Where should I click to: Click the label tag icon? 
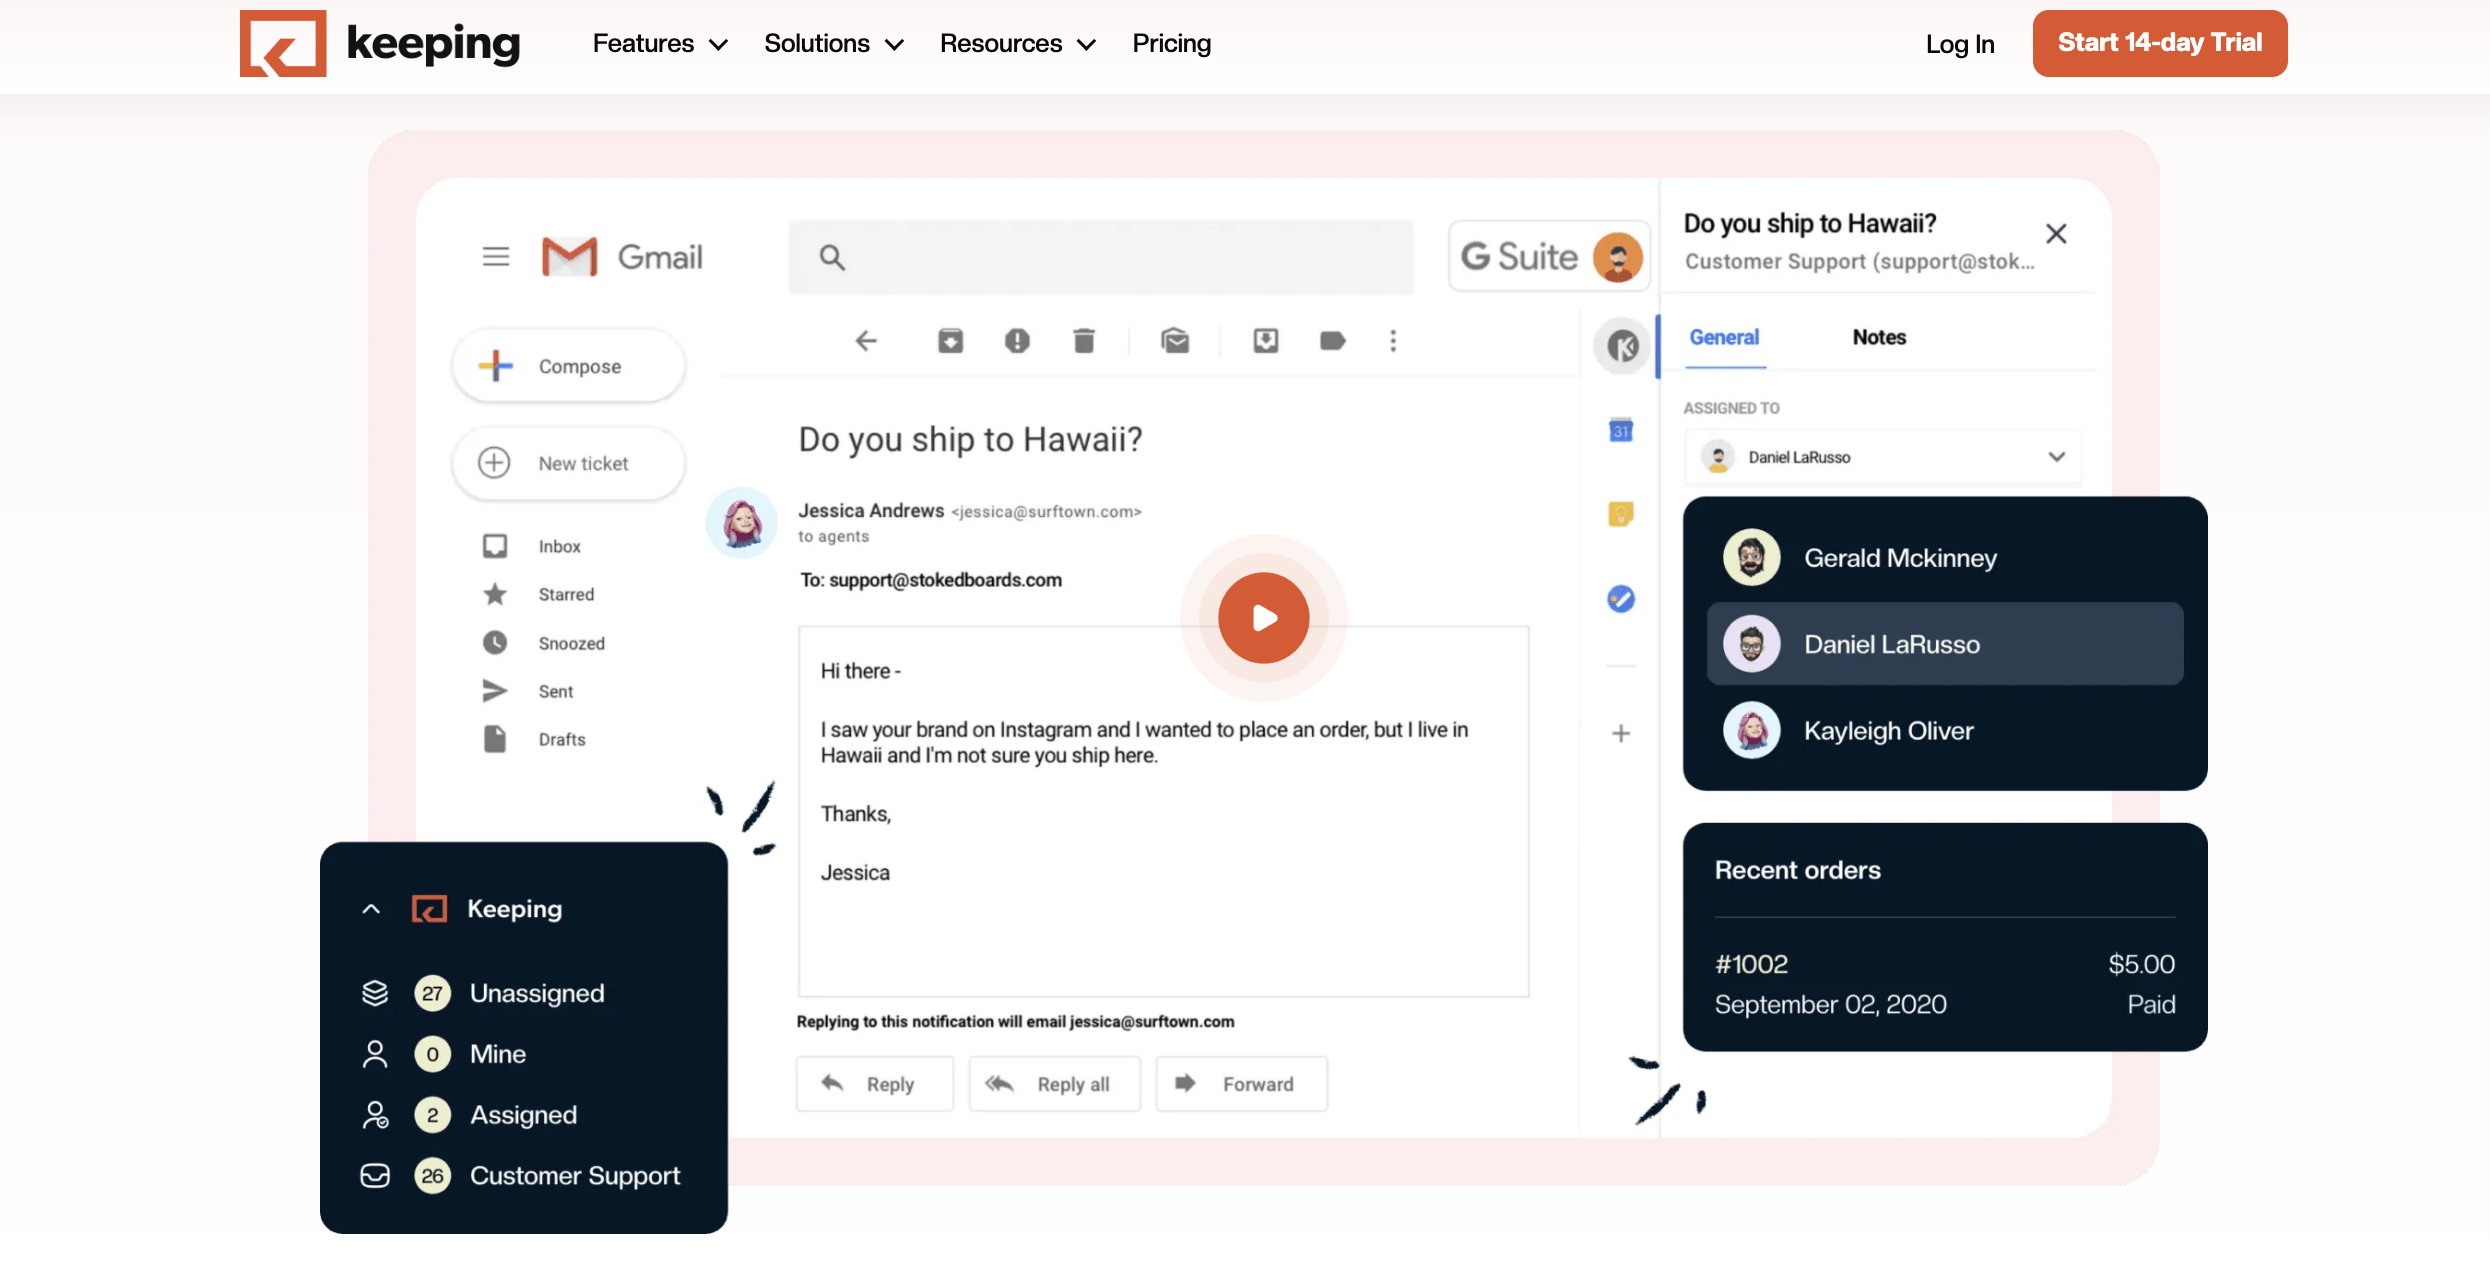pos(1332,341)
